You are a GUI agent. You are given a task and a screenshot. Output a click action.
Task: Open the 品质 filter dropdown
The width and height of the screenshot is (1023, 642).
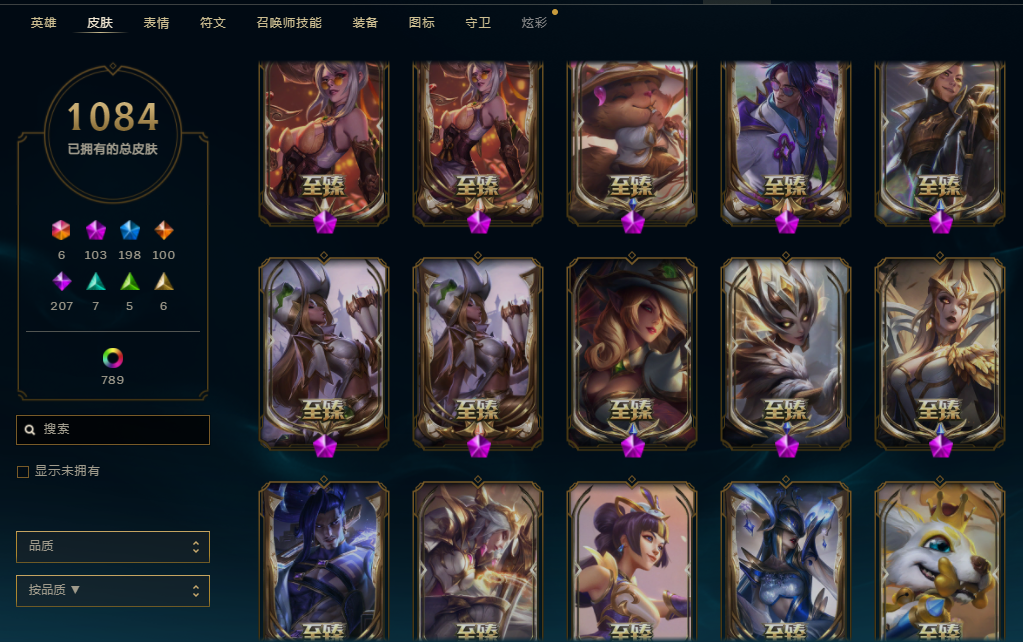113,547
